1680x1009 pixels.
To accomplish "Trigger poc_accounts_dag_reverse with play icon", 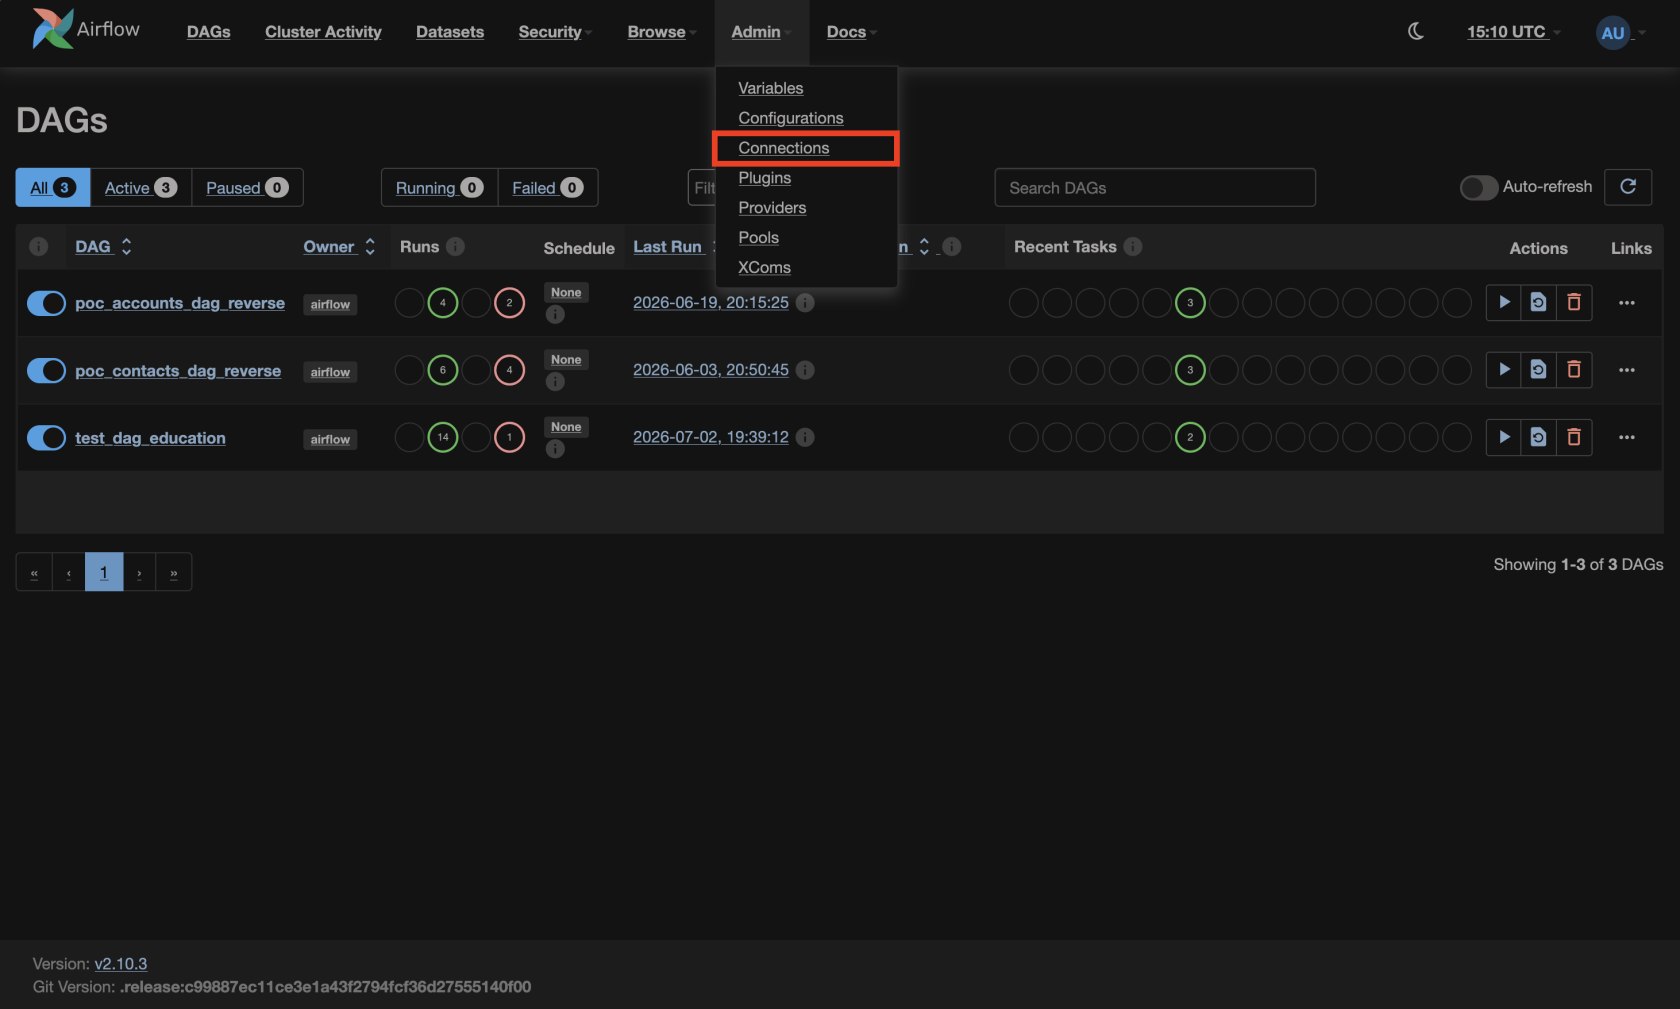I will pyautogui.click(x=1504, y=302).
